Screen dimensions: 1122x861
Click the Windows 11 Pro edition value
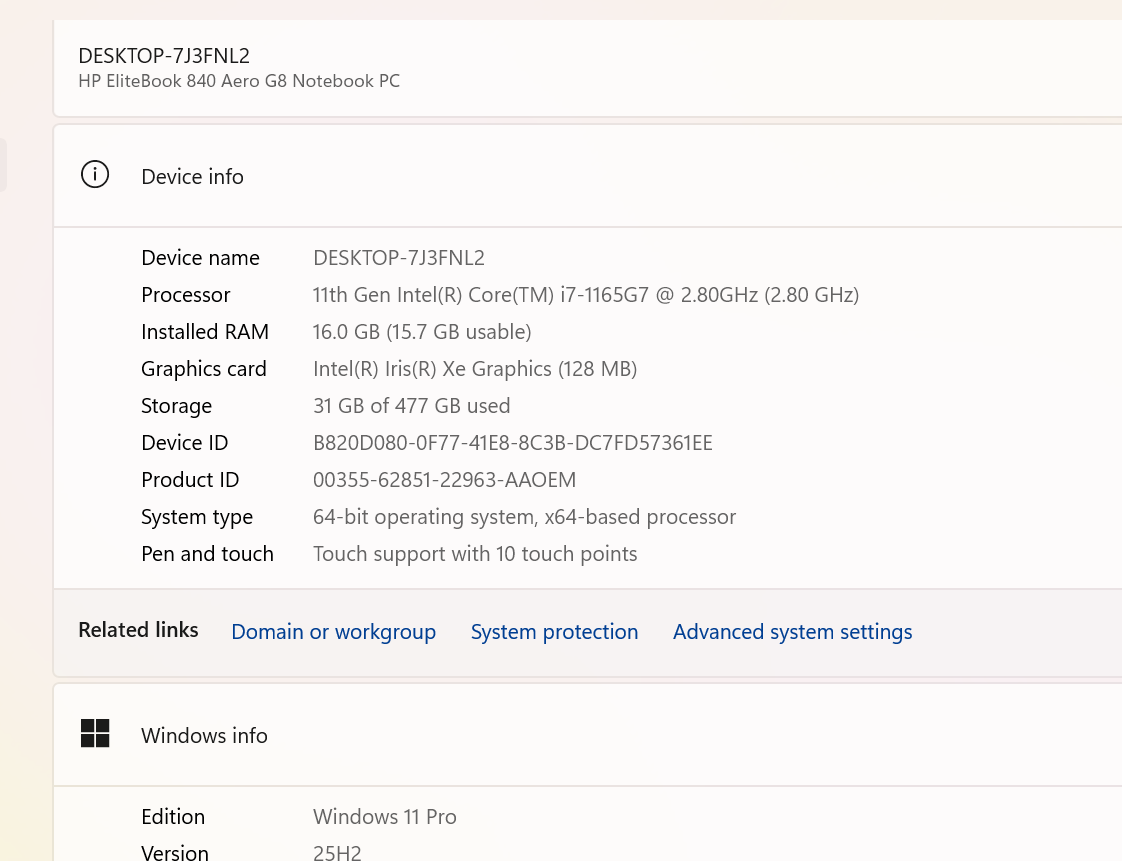coord(384,817)
